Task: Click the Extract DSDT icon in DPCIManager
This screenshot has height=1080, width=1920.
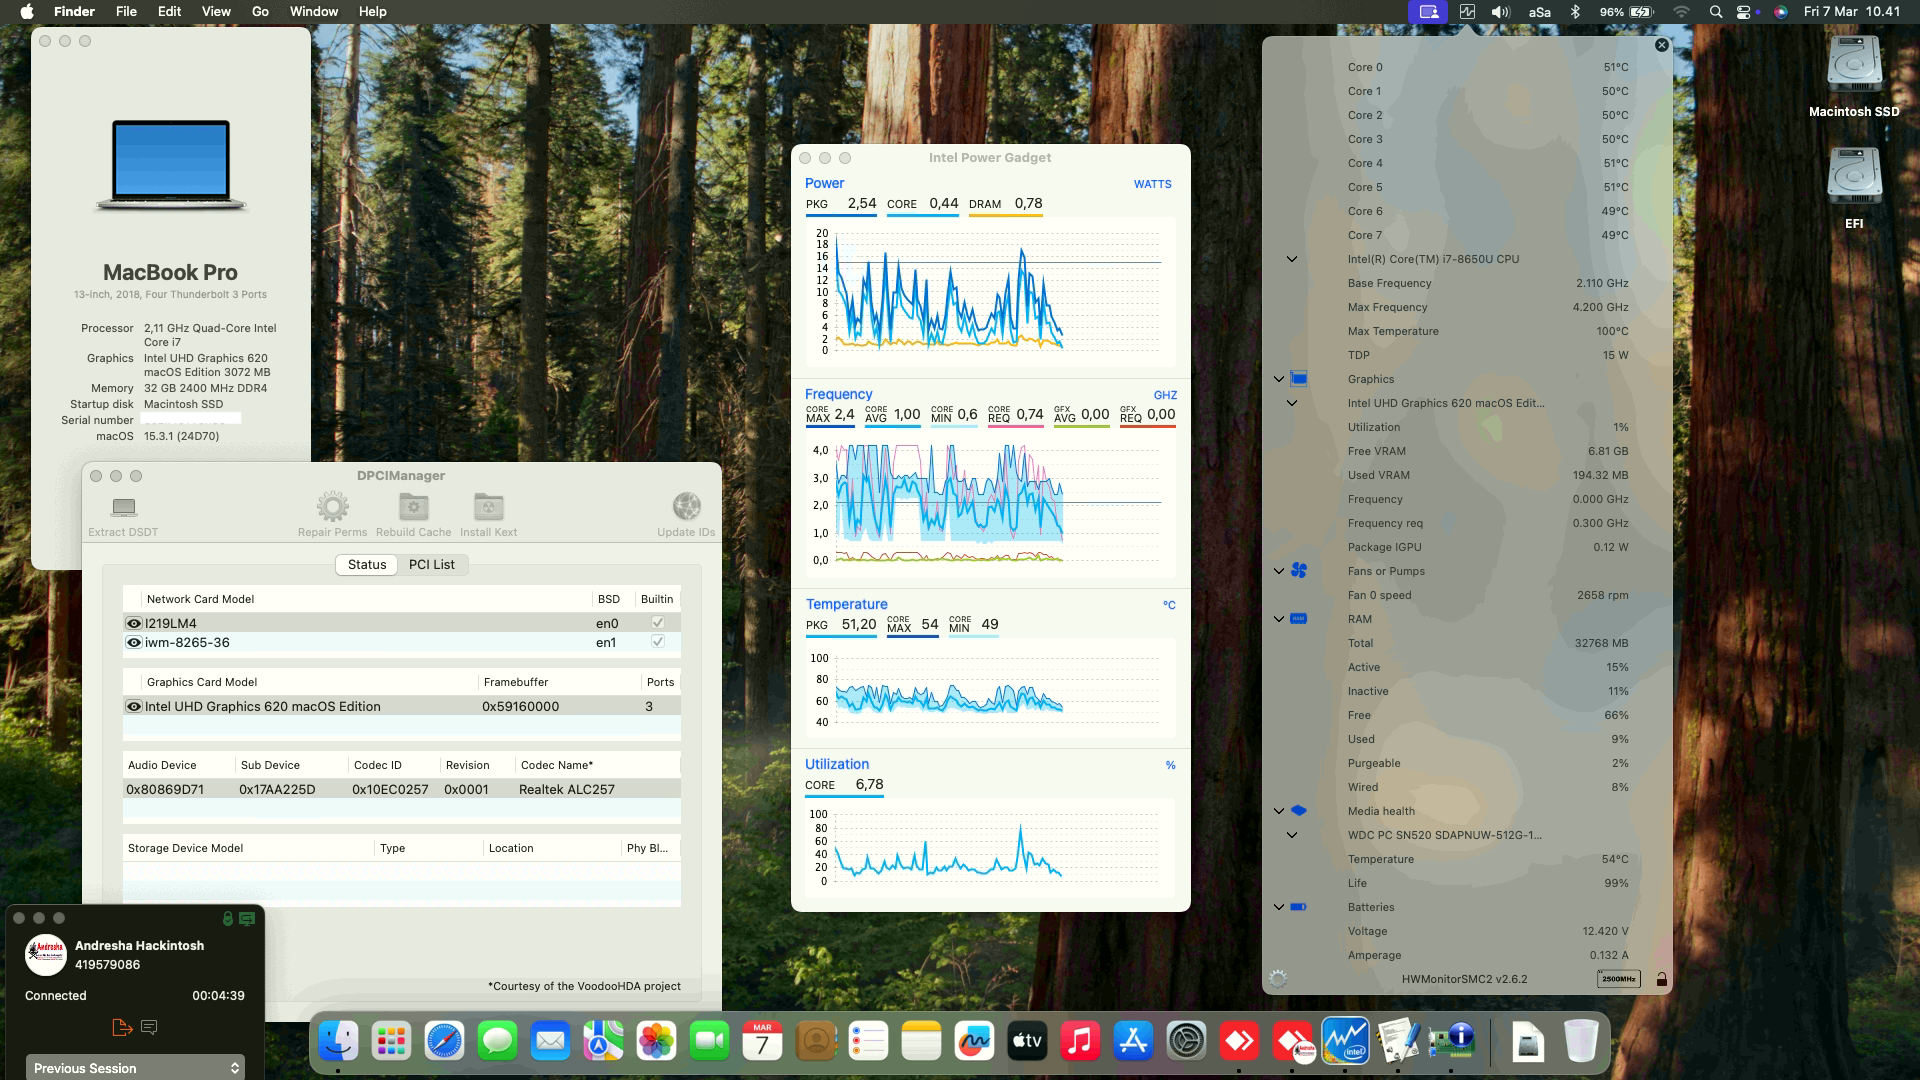Action: coord(123,507)
